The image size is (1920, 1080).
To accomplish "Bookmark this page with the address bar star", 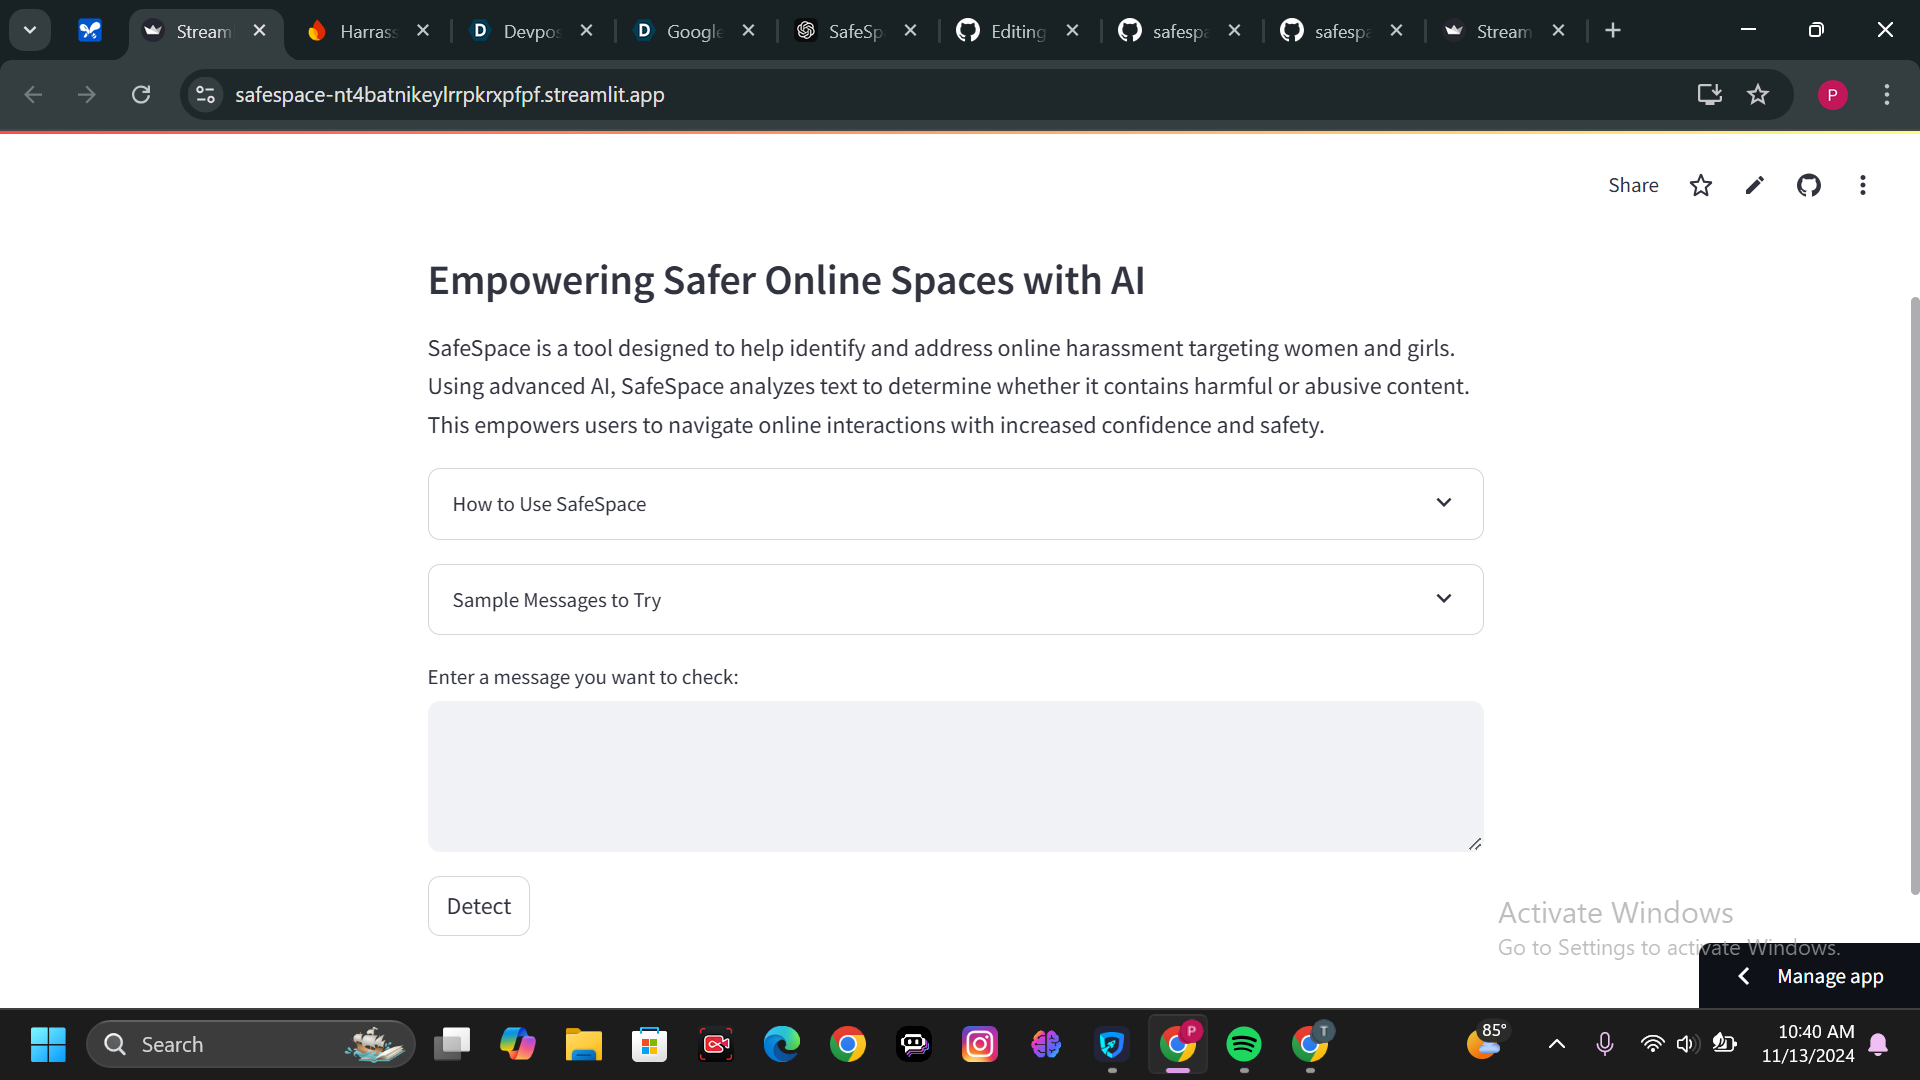I will coord(1757,94).
